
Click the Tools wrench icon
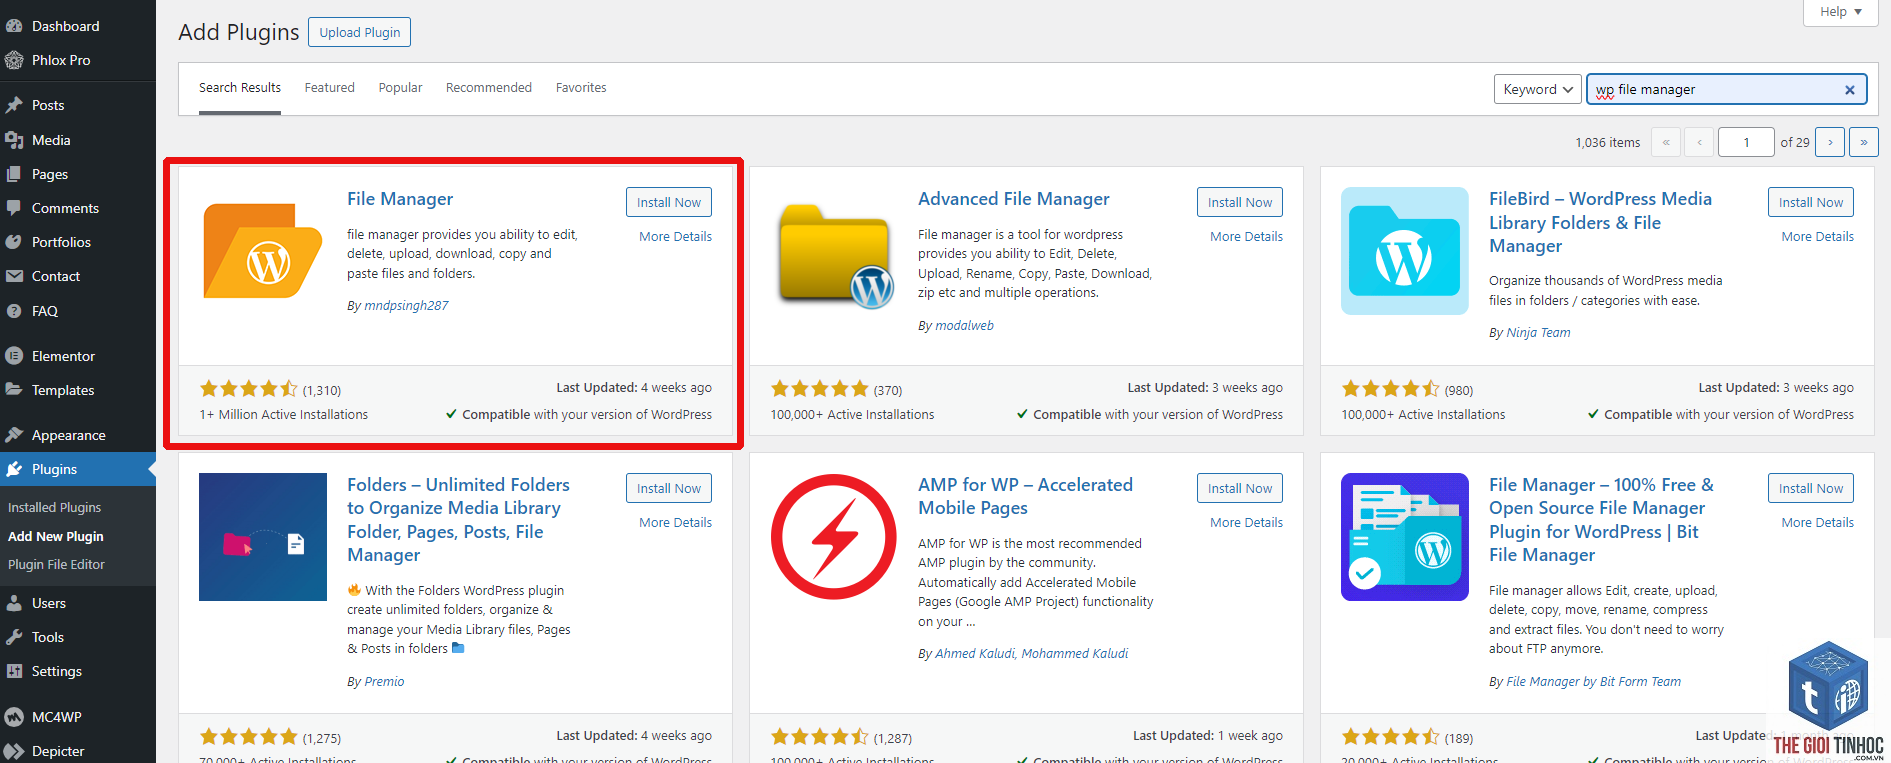click(14, 637)
